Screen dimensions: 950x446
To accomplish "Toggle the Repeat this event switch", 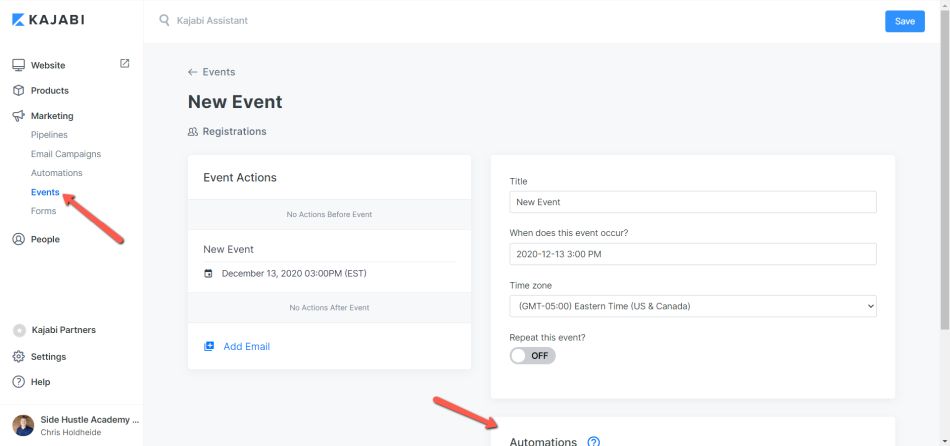I will [533, 356].
